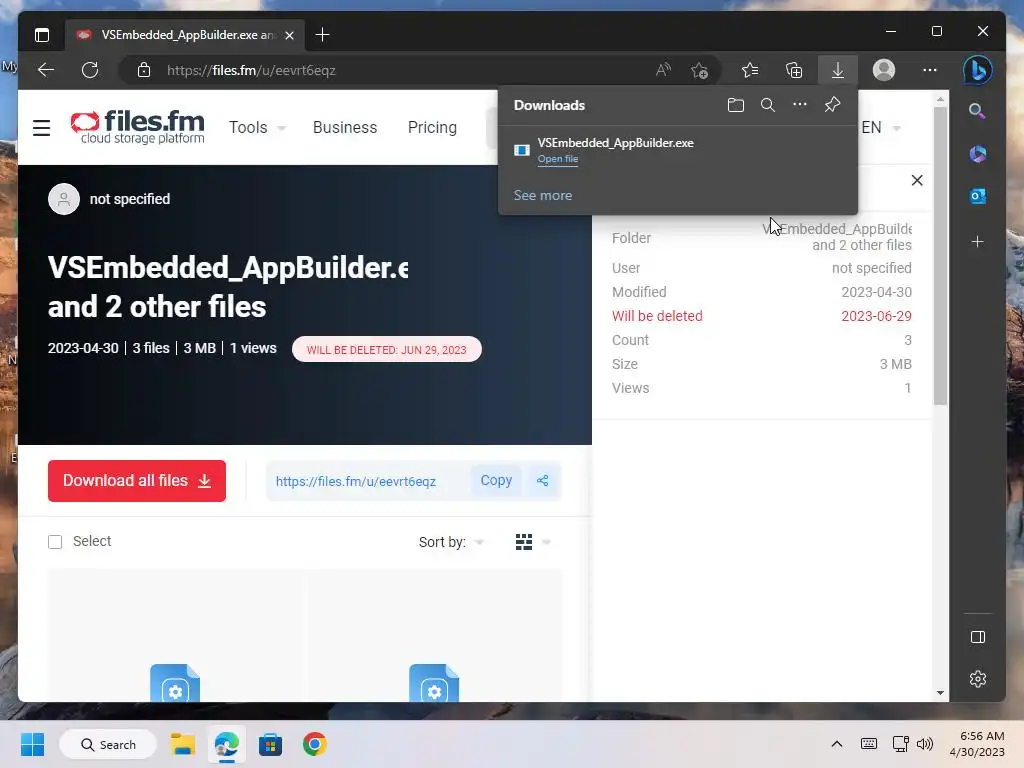This screenshot has width=1024, height=768.
Task: Open Edge Settings and more ellipsis
Action: tap(930, 70)
